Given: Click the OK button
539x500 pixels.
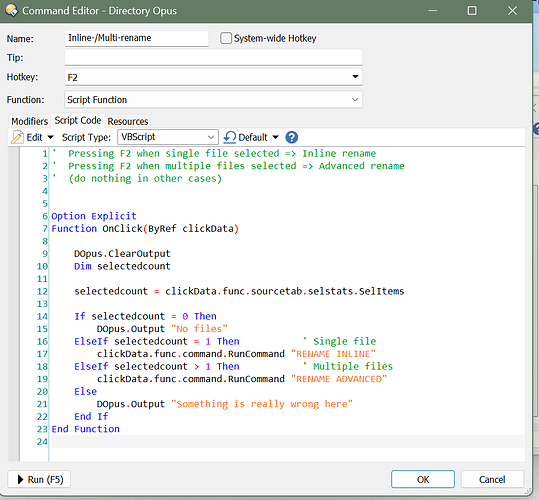Looking at the screenshot, I should tap(423, 479).
